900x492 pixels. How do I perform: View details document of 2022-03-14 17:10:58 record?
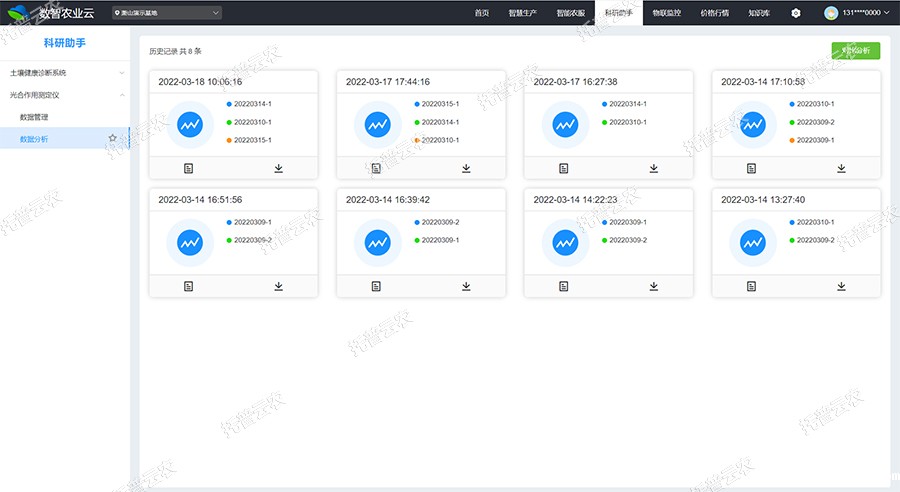click(x=751, y=168)
